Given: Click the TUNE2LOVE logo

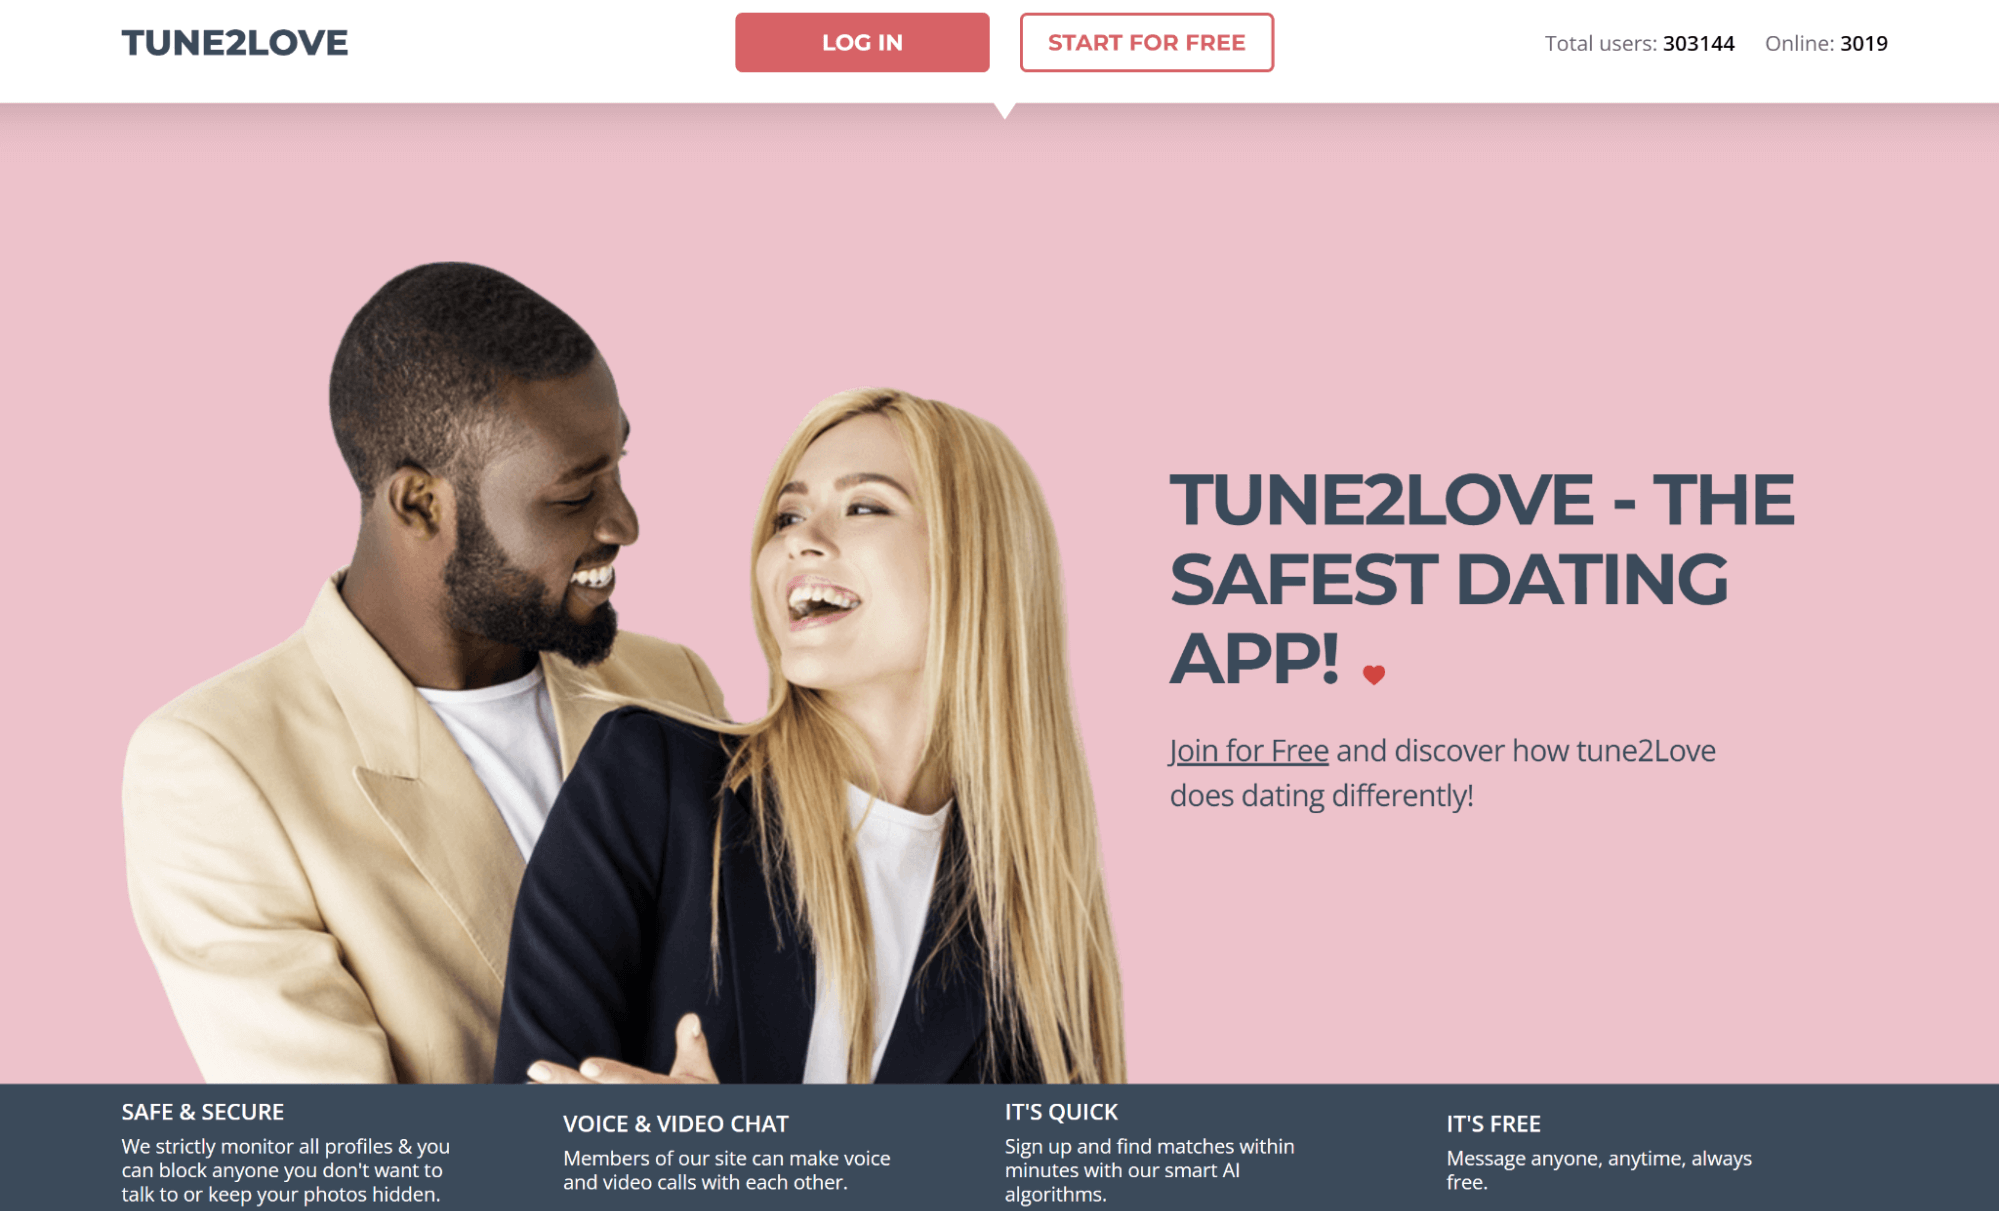Looking at the screenshot, I should (x=234, y=43).
